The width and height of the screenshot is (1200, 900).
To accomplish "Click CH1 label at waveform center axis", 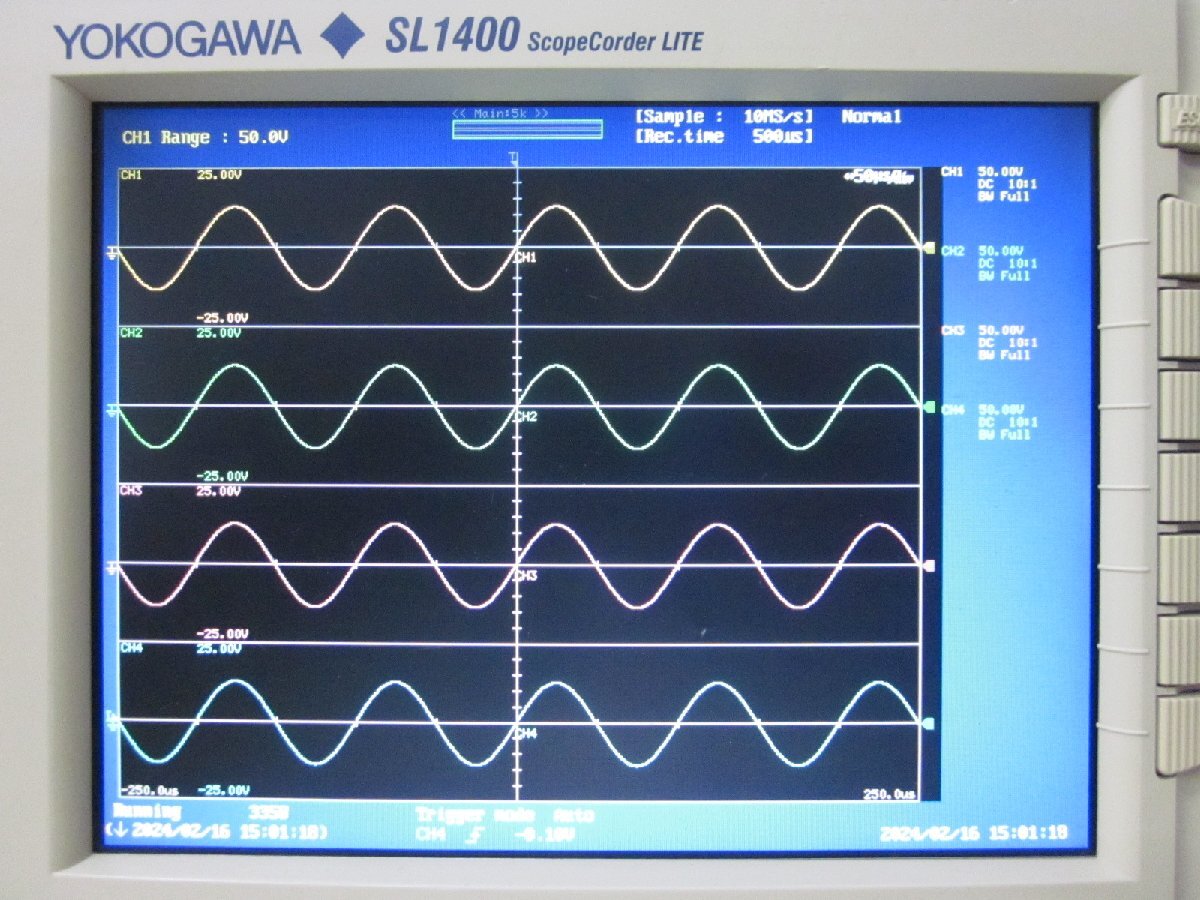I will [527, 258].
